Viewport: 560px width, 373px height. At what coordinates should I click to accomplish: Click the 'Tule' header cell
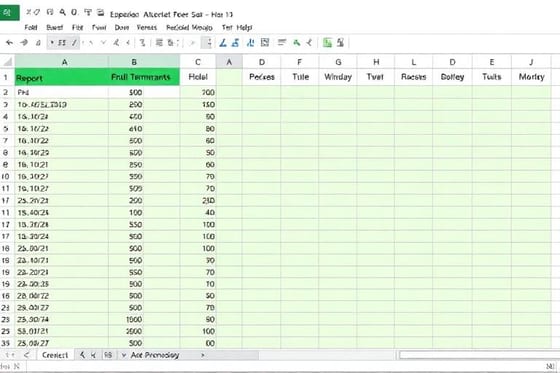tap(300, 77)
